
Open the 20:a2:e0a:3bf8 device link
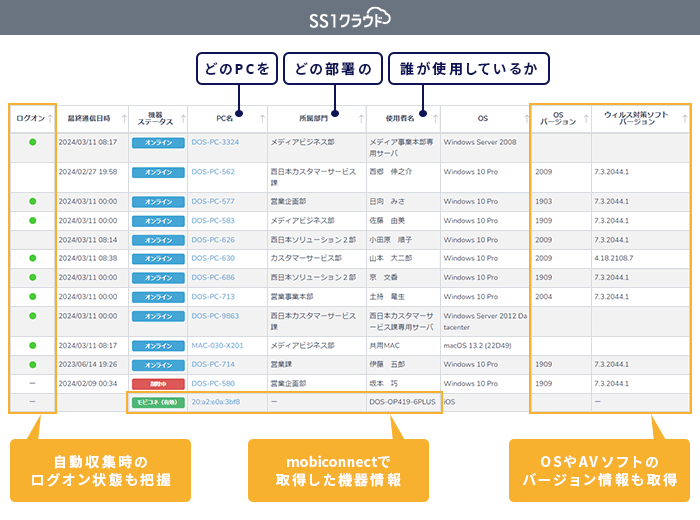[x=216, y=402]
